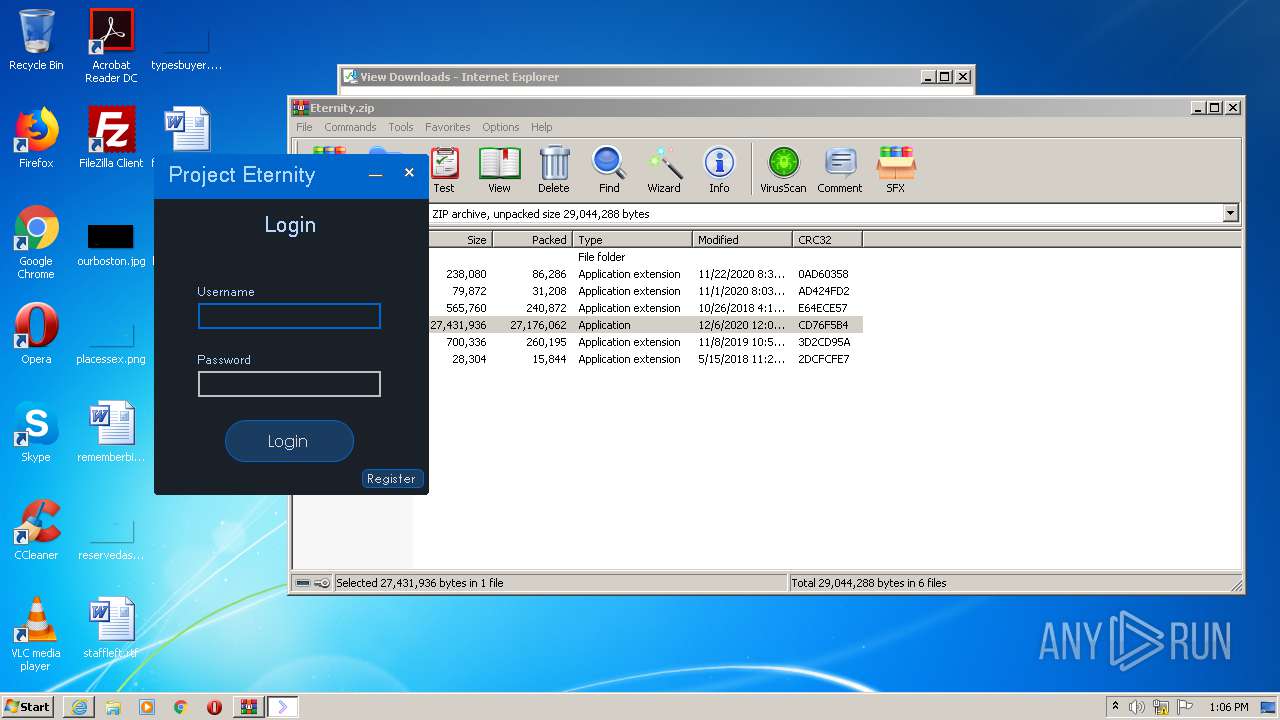This screenshot has width=1280, height=720.
Task: Open archive Info in WinRAR toolbar
Action: point(719,169)
